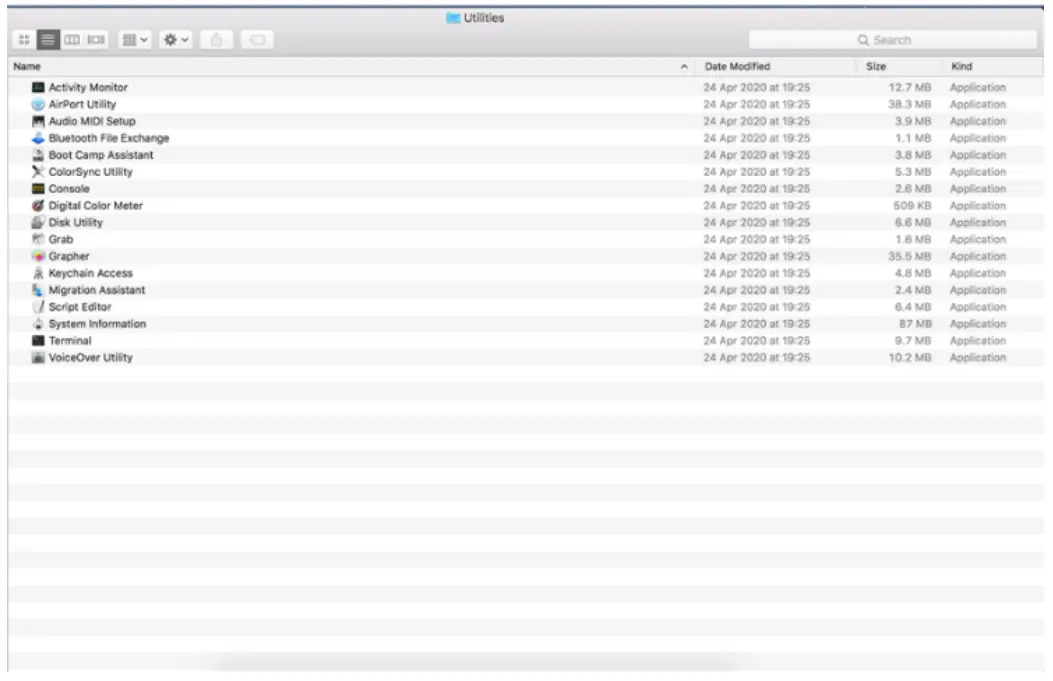
Task: Select Grab app icon
Action: click(38, 239)
